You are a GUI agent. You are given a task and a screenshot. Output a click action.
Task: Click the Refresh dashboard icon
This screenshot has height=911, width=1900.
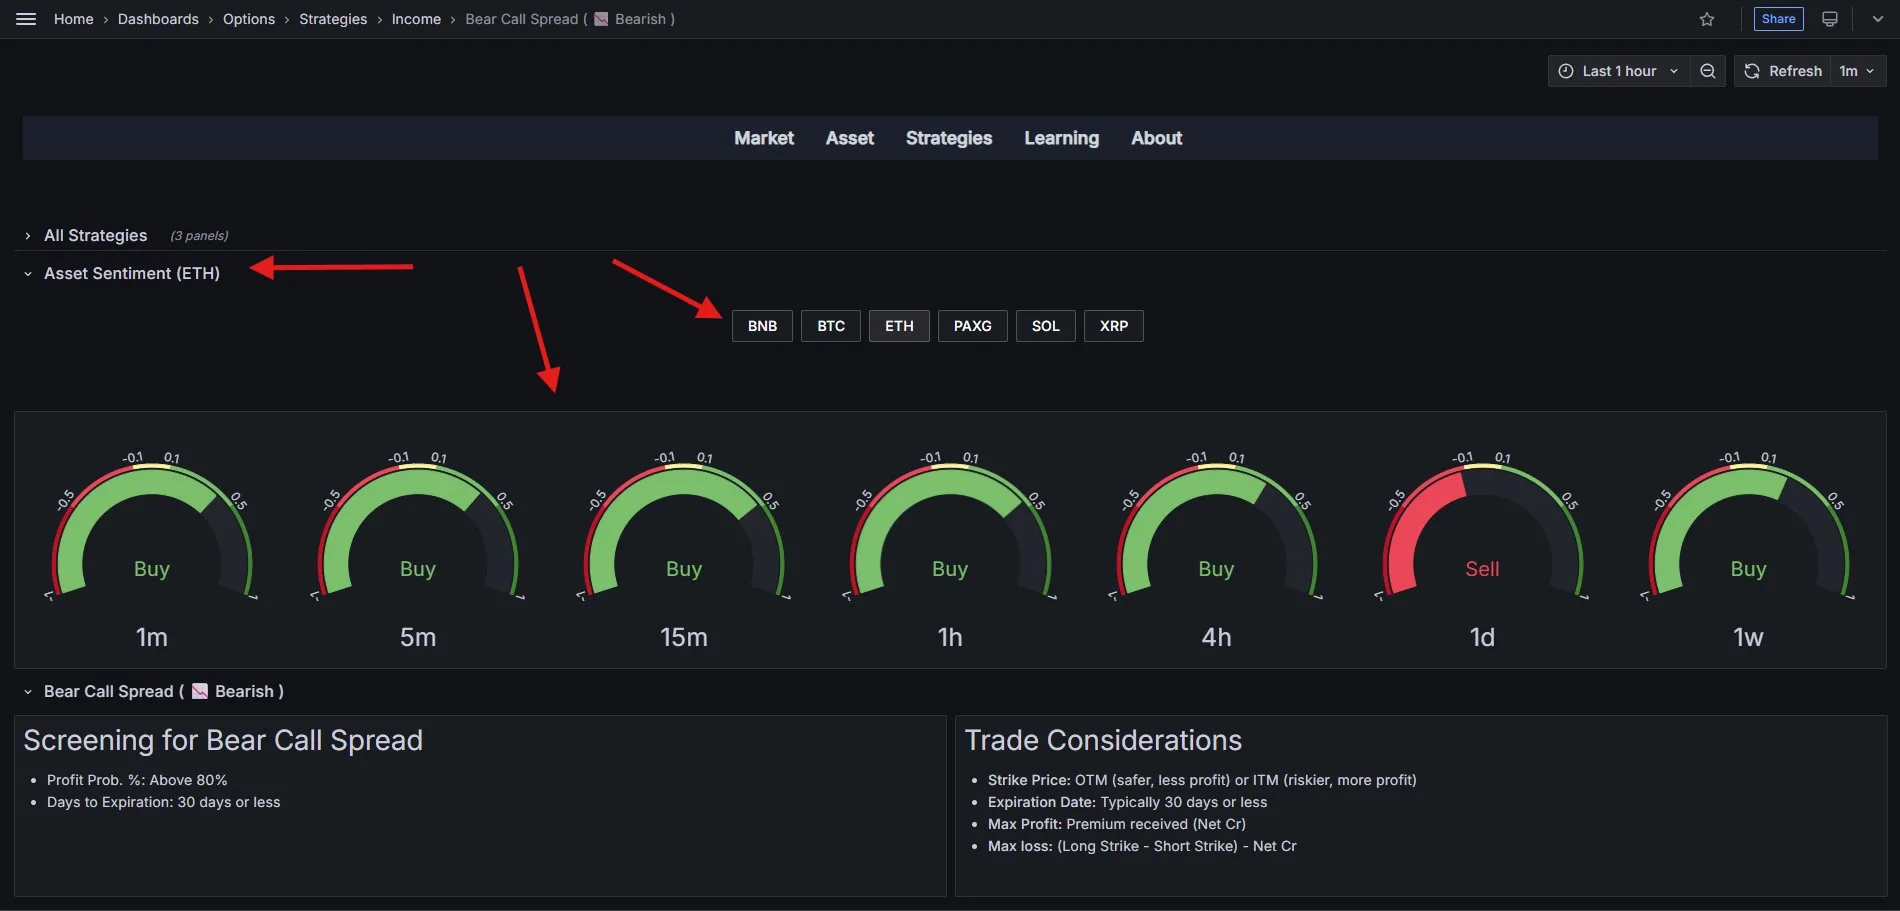[x=1781, y=70]
